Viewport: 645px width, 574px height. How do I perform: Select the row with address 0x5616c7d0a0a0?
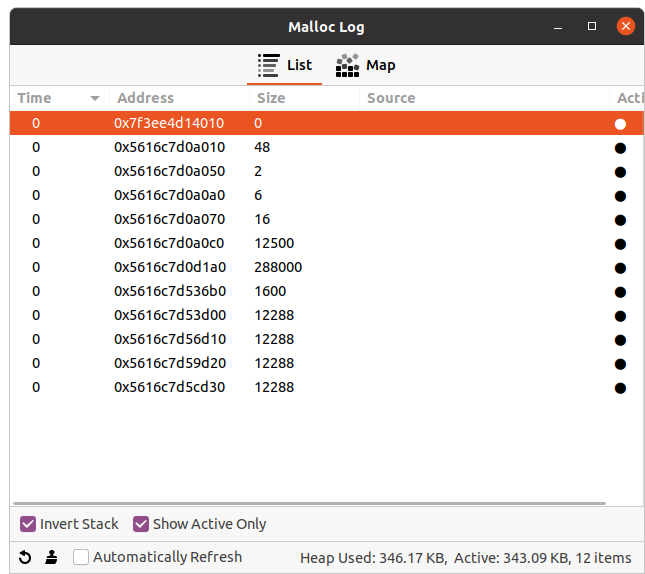click(x=327, y=195)
